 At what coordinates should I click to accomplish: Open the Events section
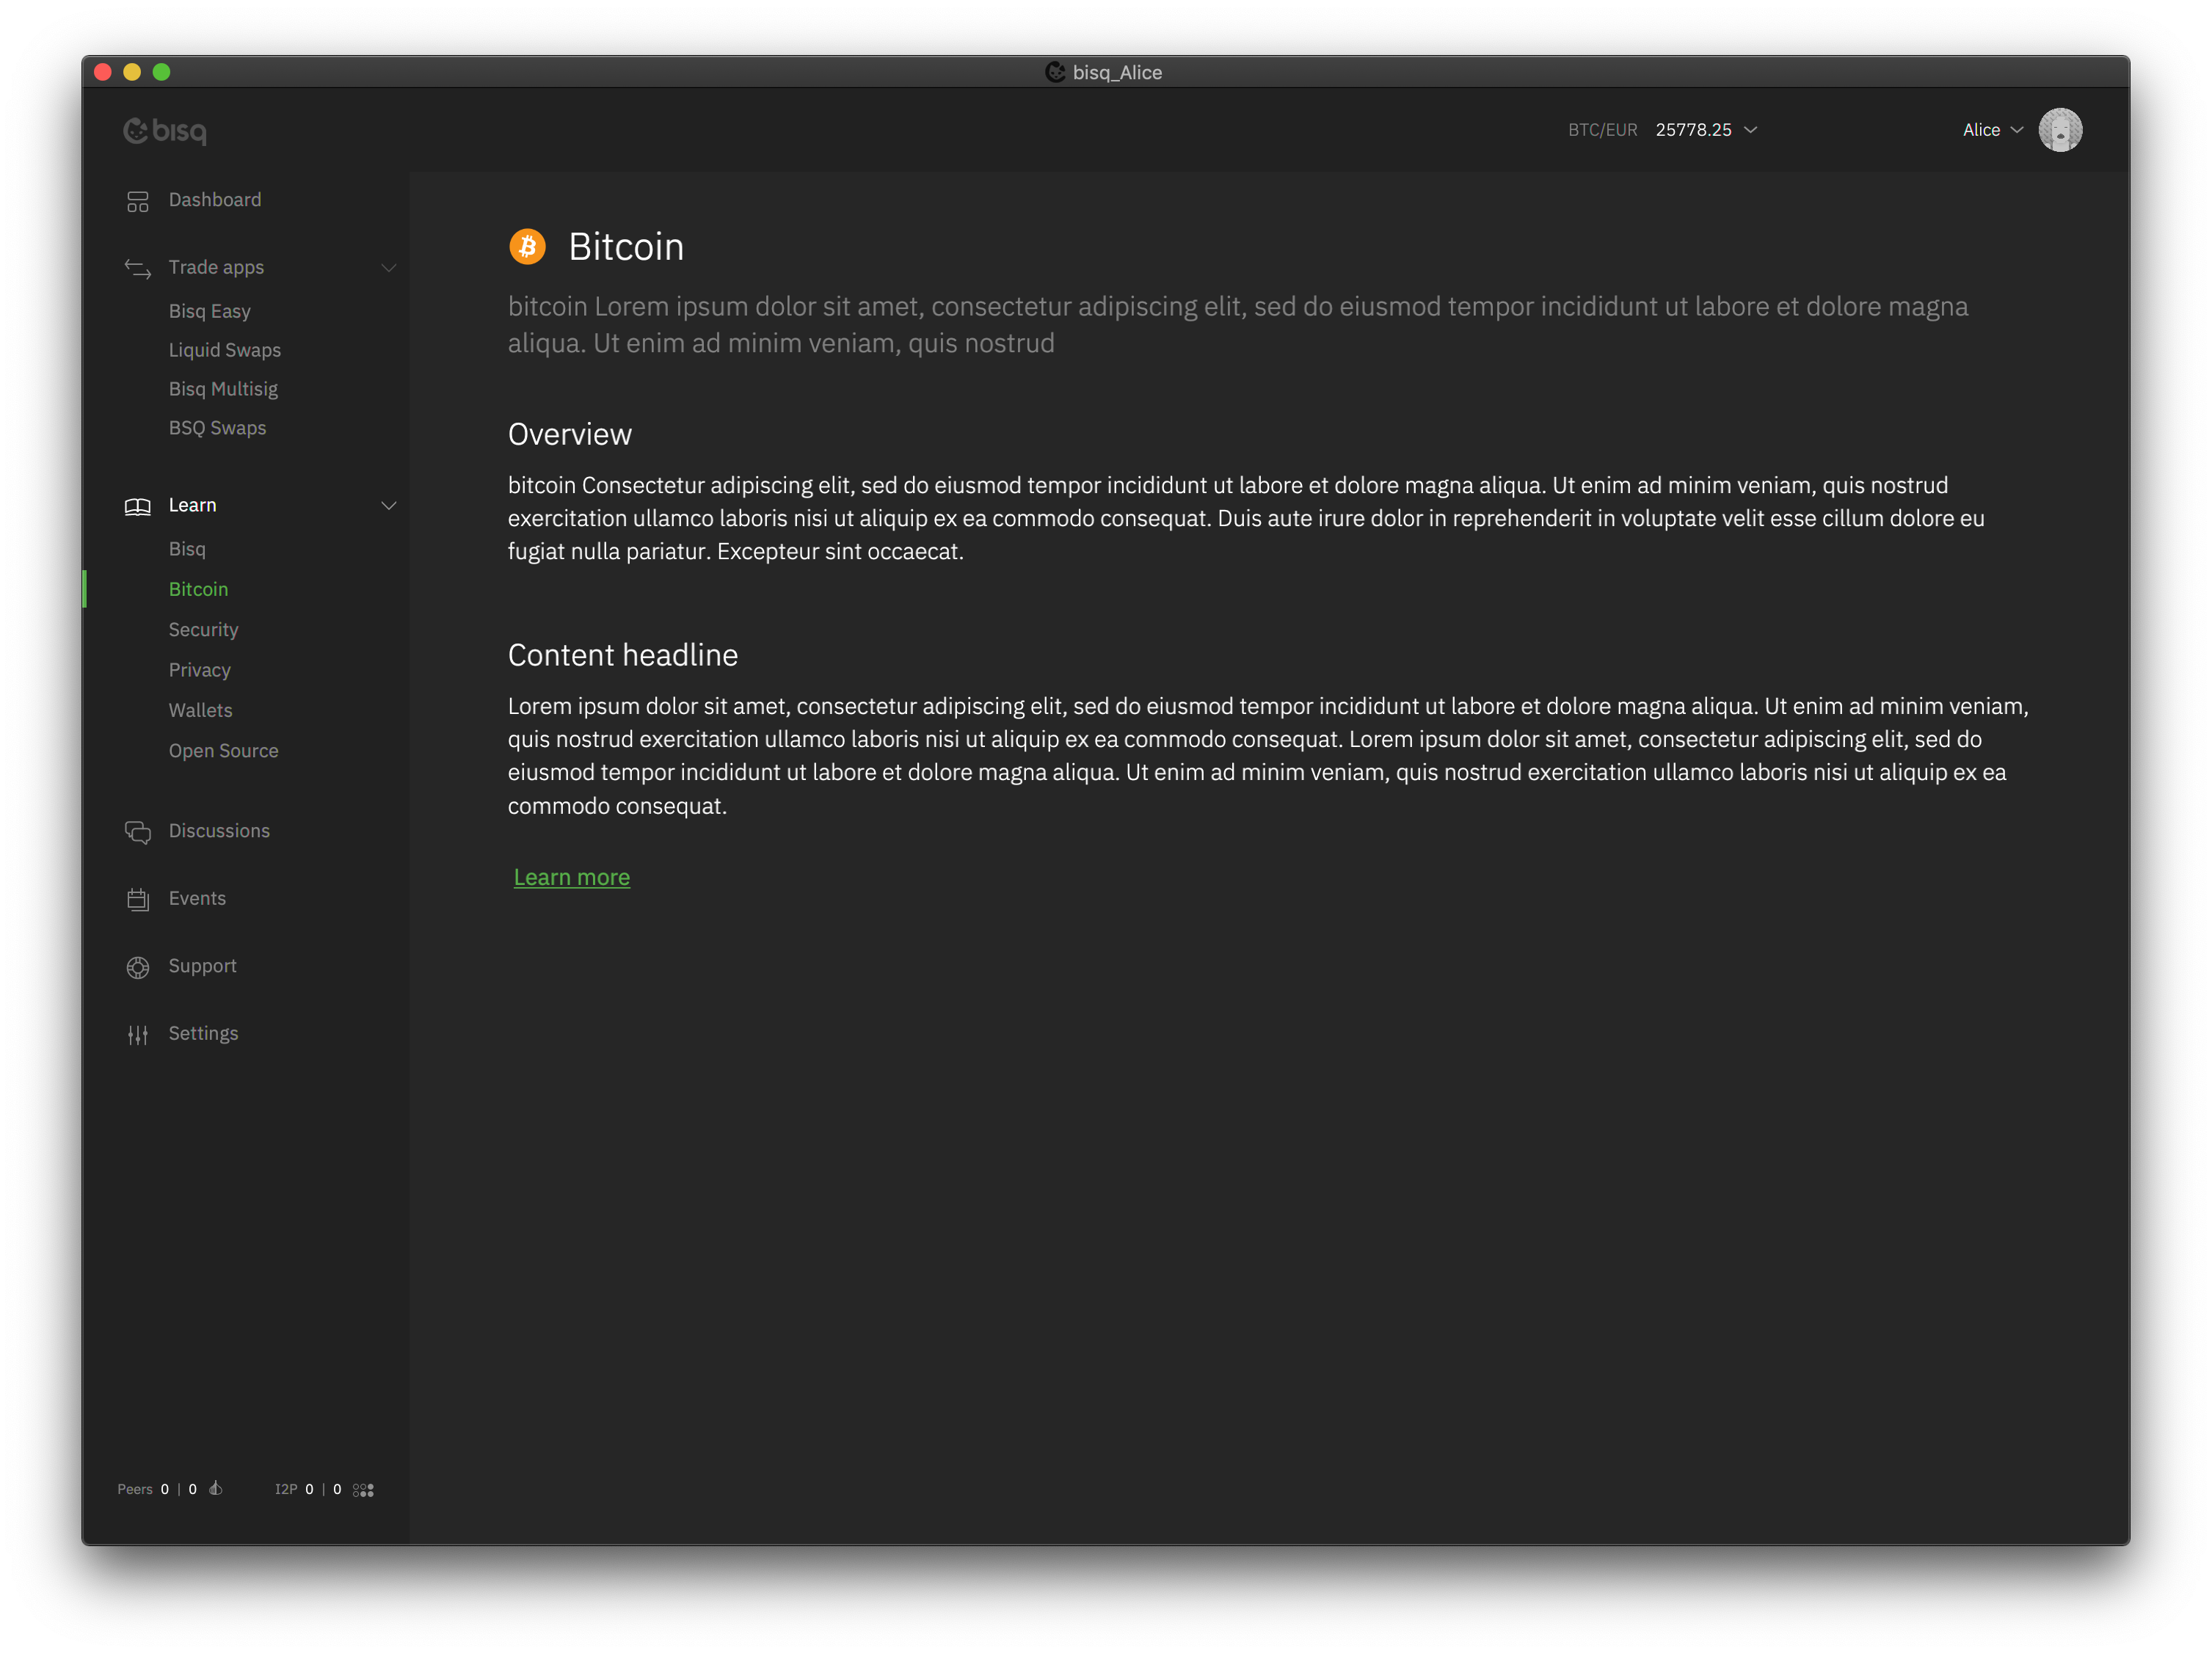[x=197, y=898]
